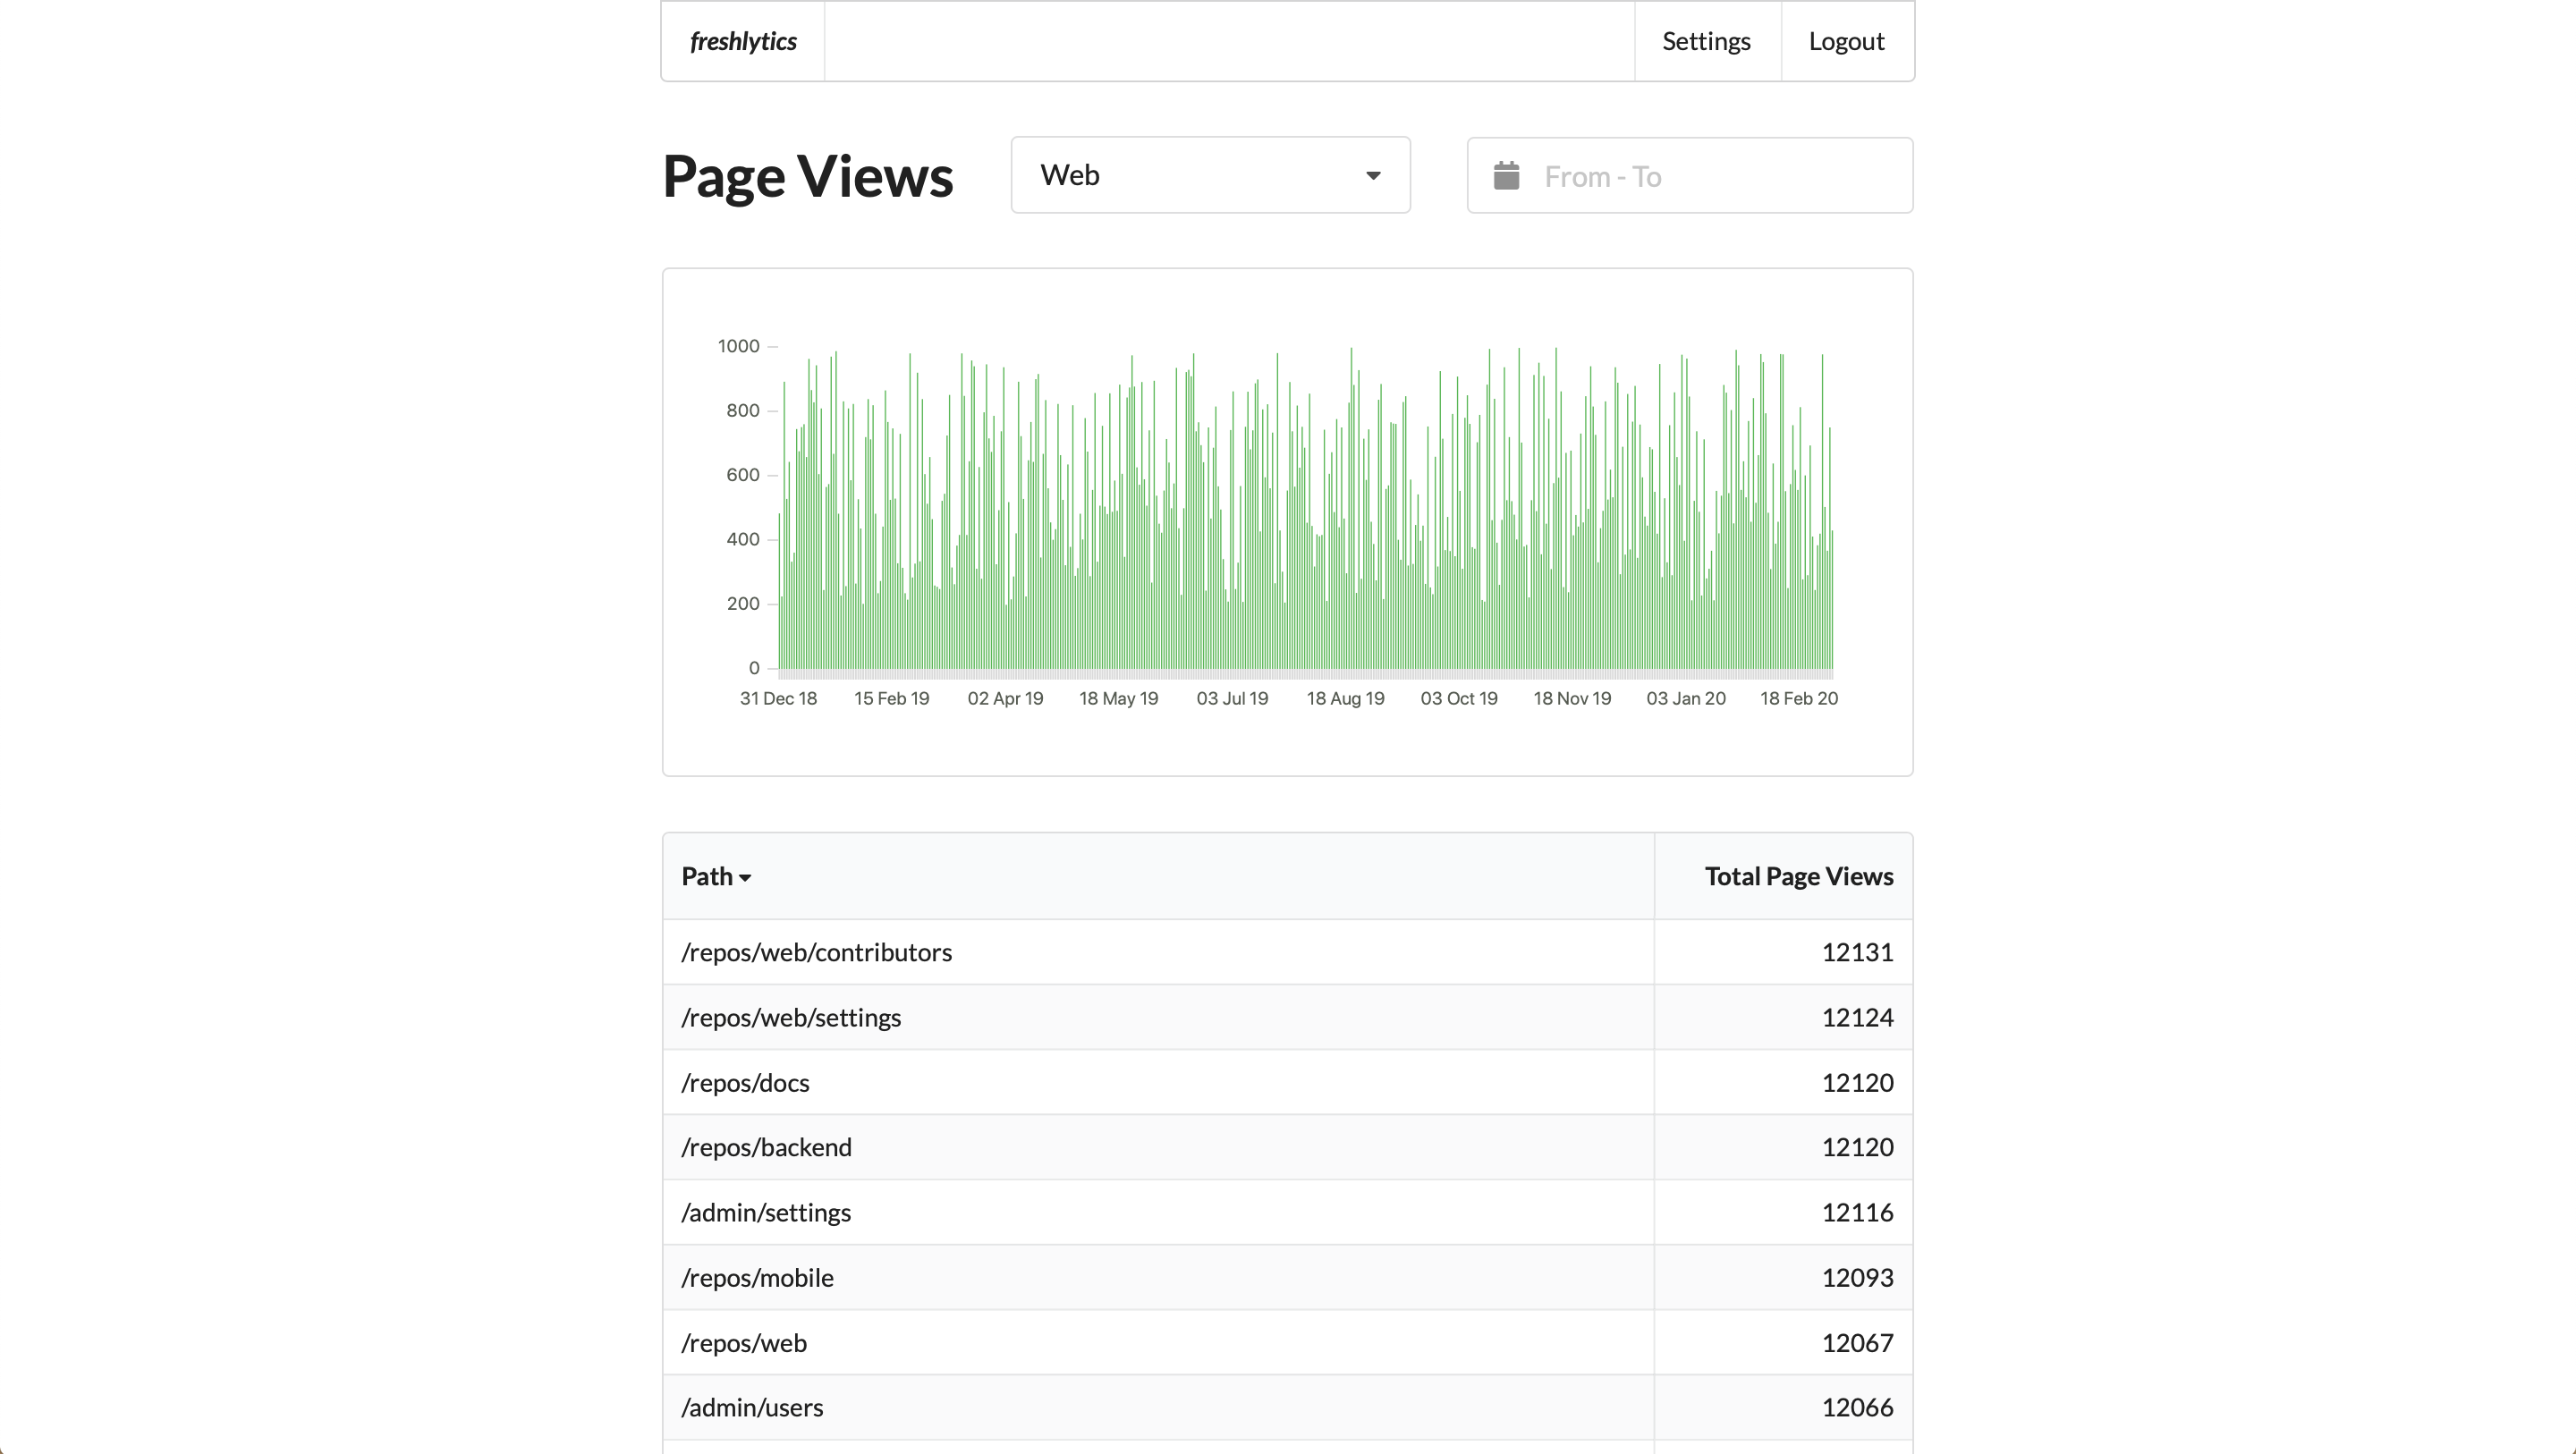This screenshot has width=2576, height=1454.
Task: Click the /admin/users path row
Action: tap(752, 1407)
